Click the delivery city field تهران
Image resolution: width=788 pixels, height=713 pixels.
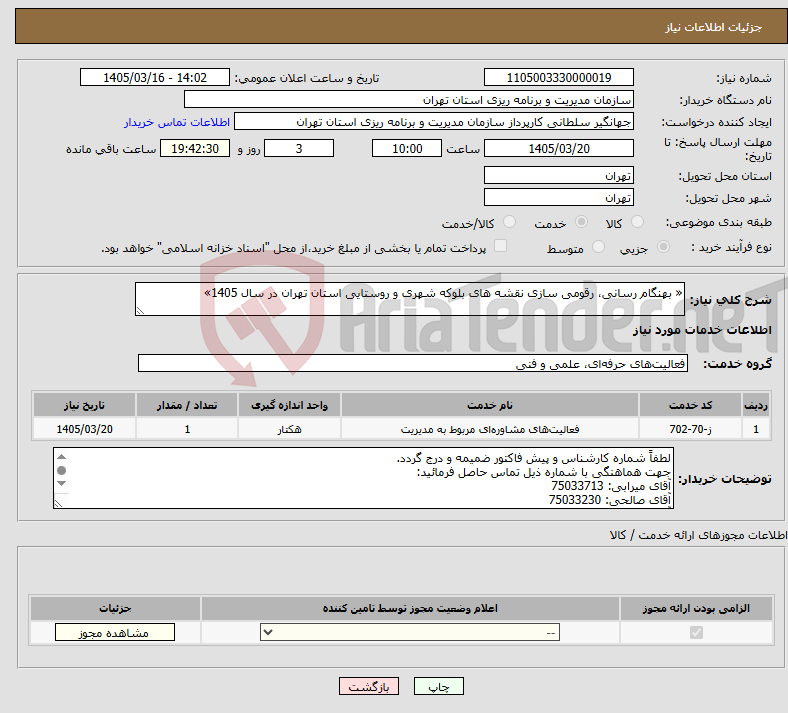point(559,197)
